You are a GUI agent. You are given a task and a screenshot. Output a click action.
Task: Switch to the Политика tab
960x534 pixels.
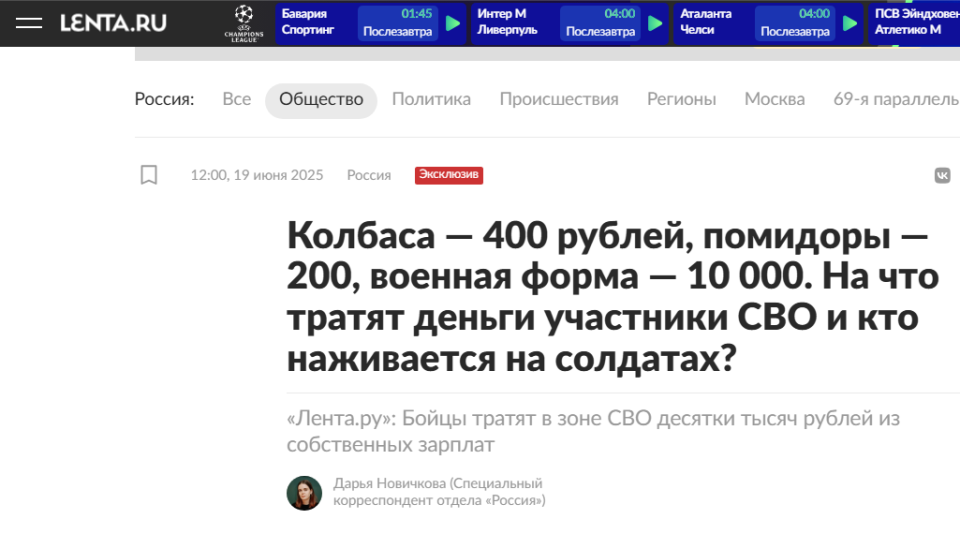coord(431,99)
